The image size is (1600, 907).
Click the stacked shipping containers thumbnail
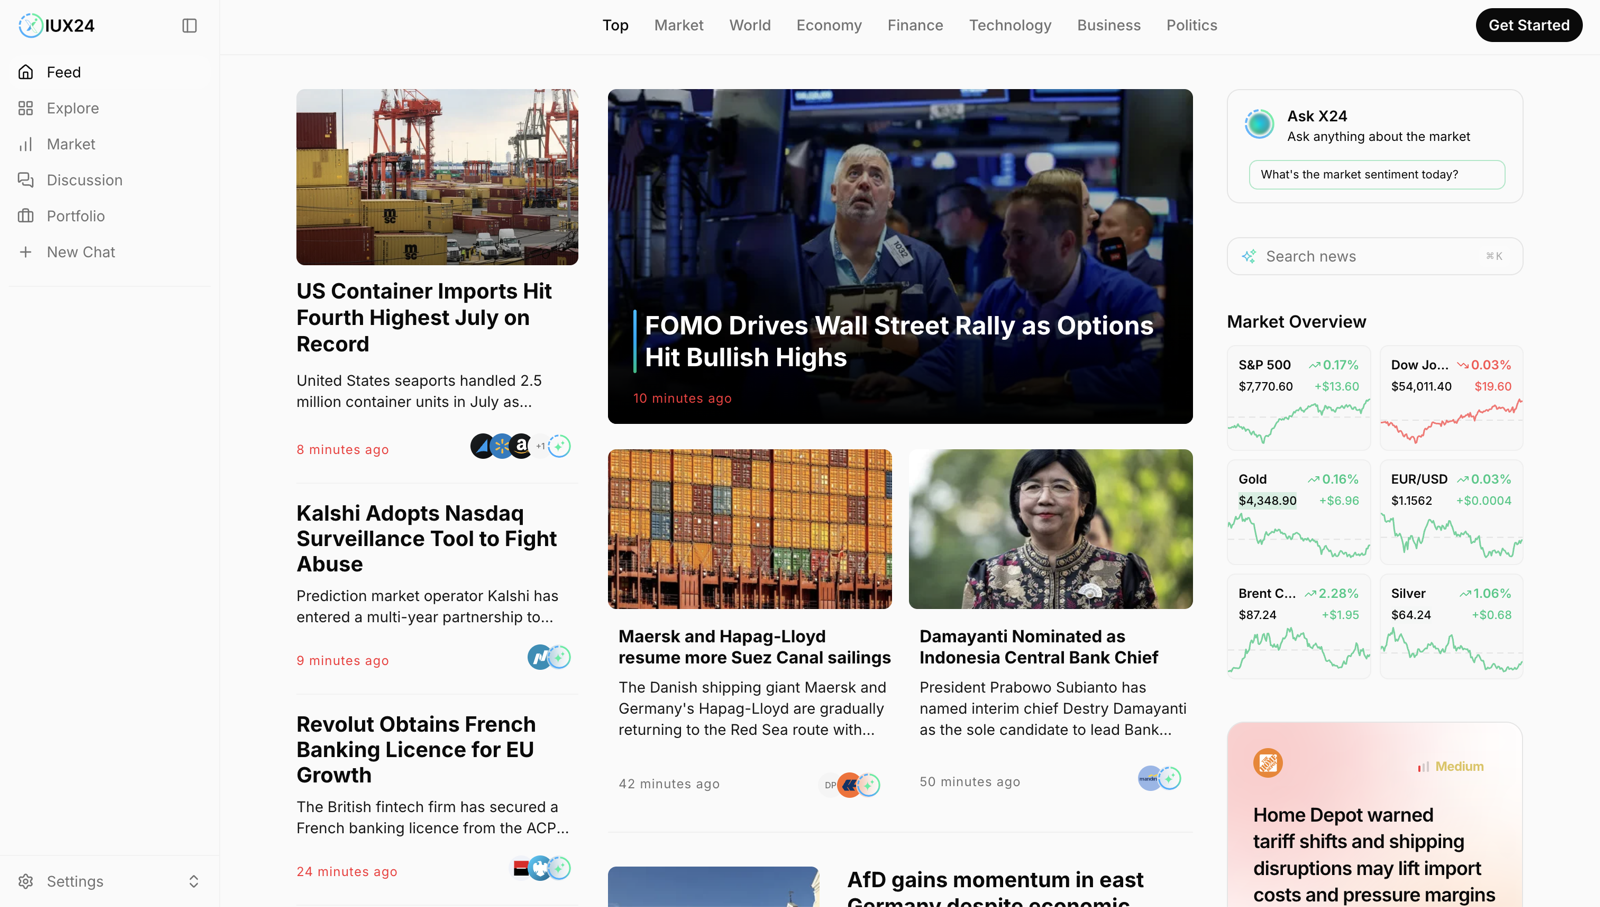[750, 529]
